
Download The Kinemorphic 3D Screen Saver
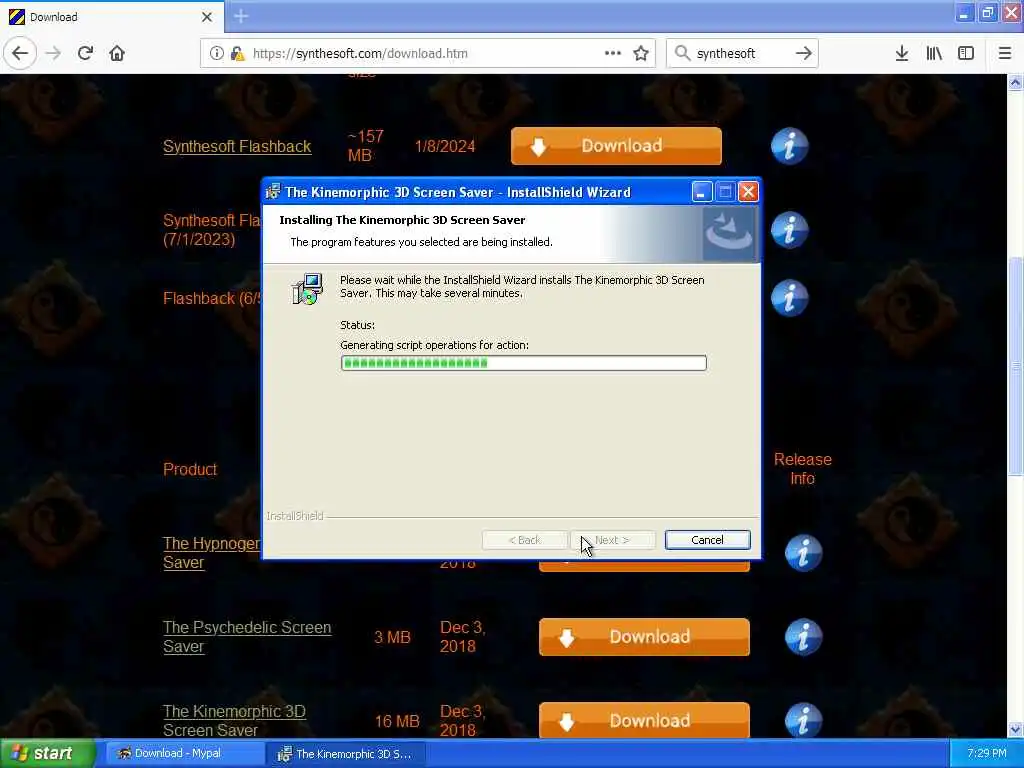644,720
